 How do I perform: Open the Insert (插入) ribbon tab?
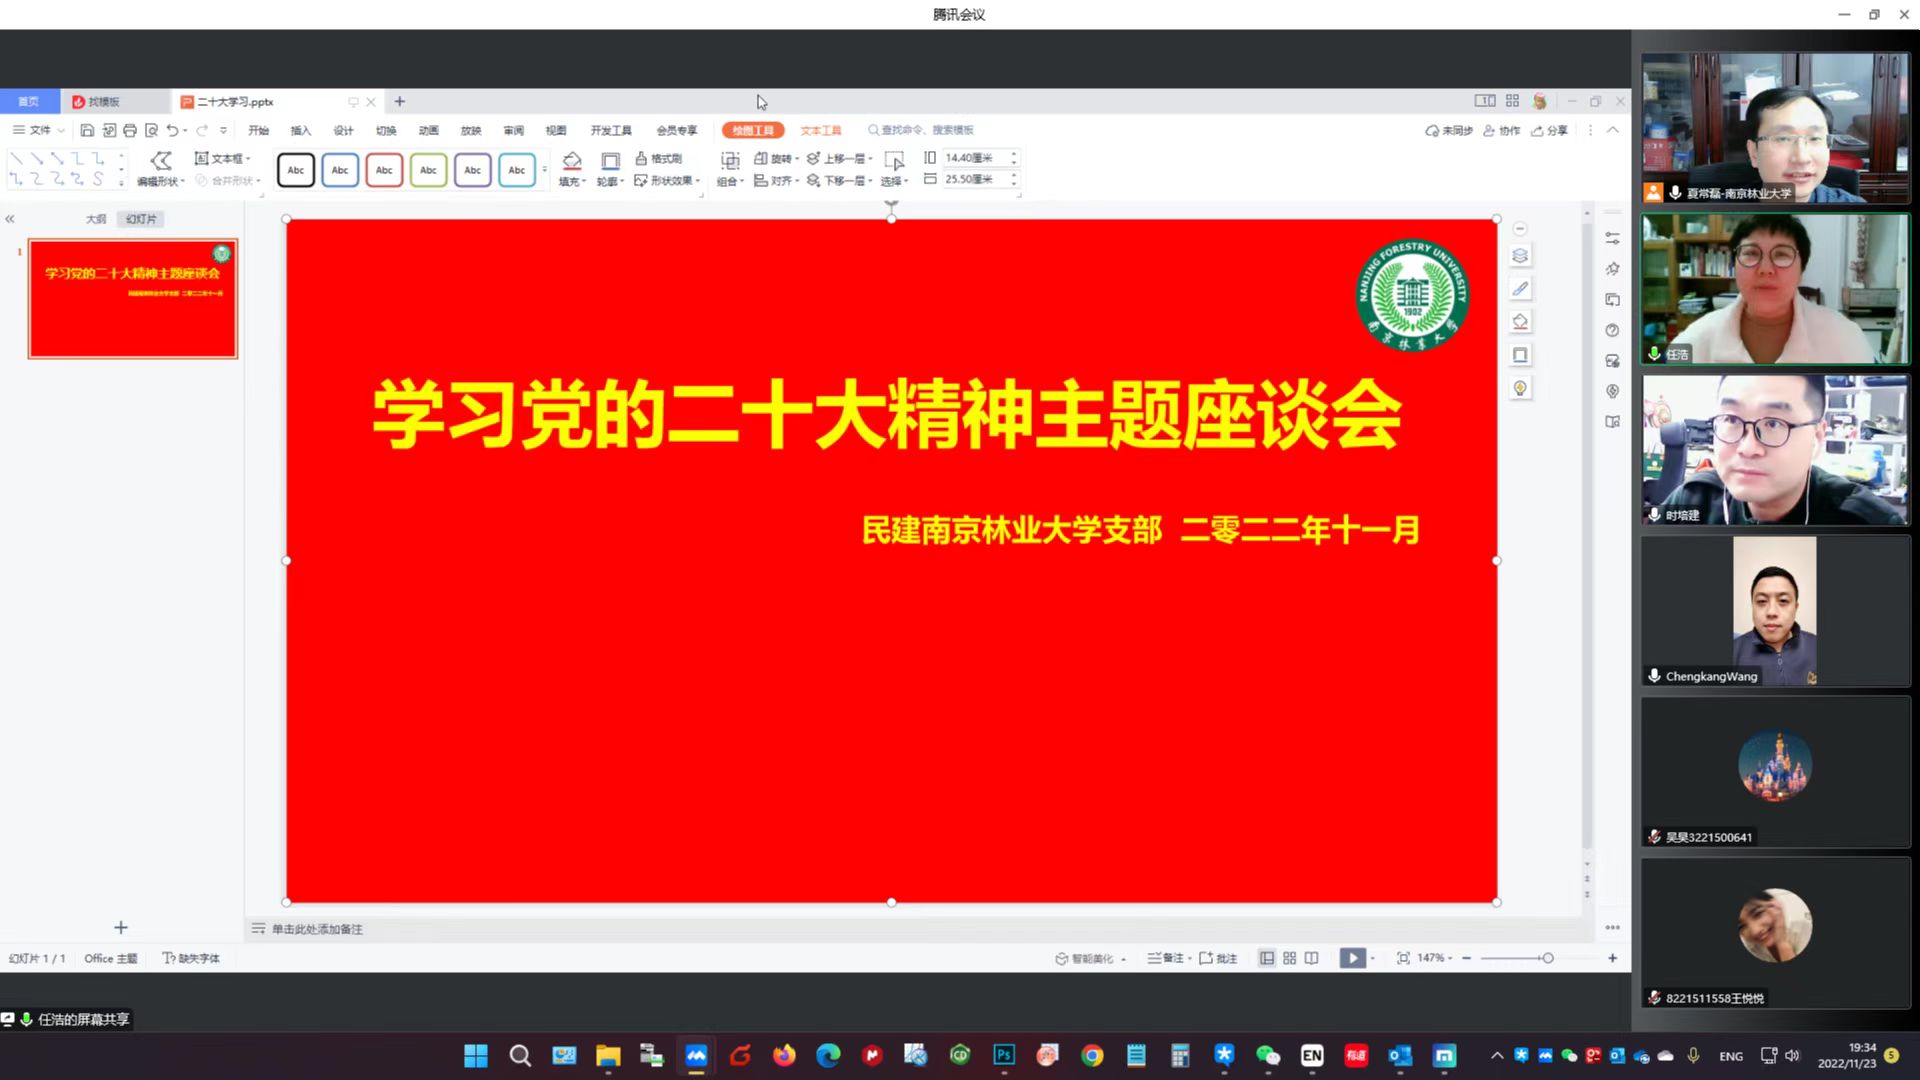pyautogui.click(x=301, y=130)
